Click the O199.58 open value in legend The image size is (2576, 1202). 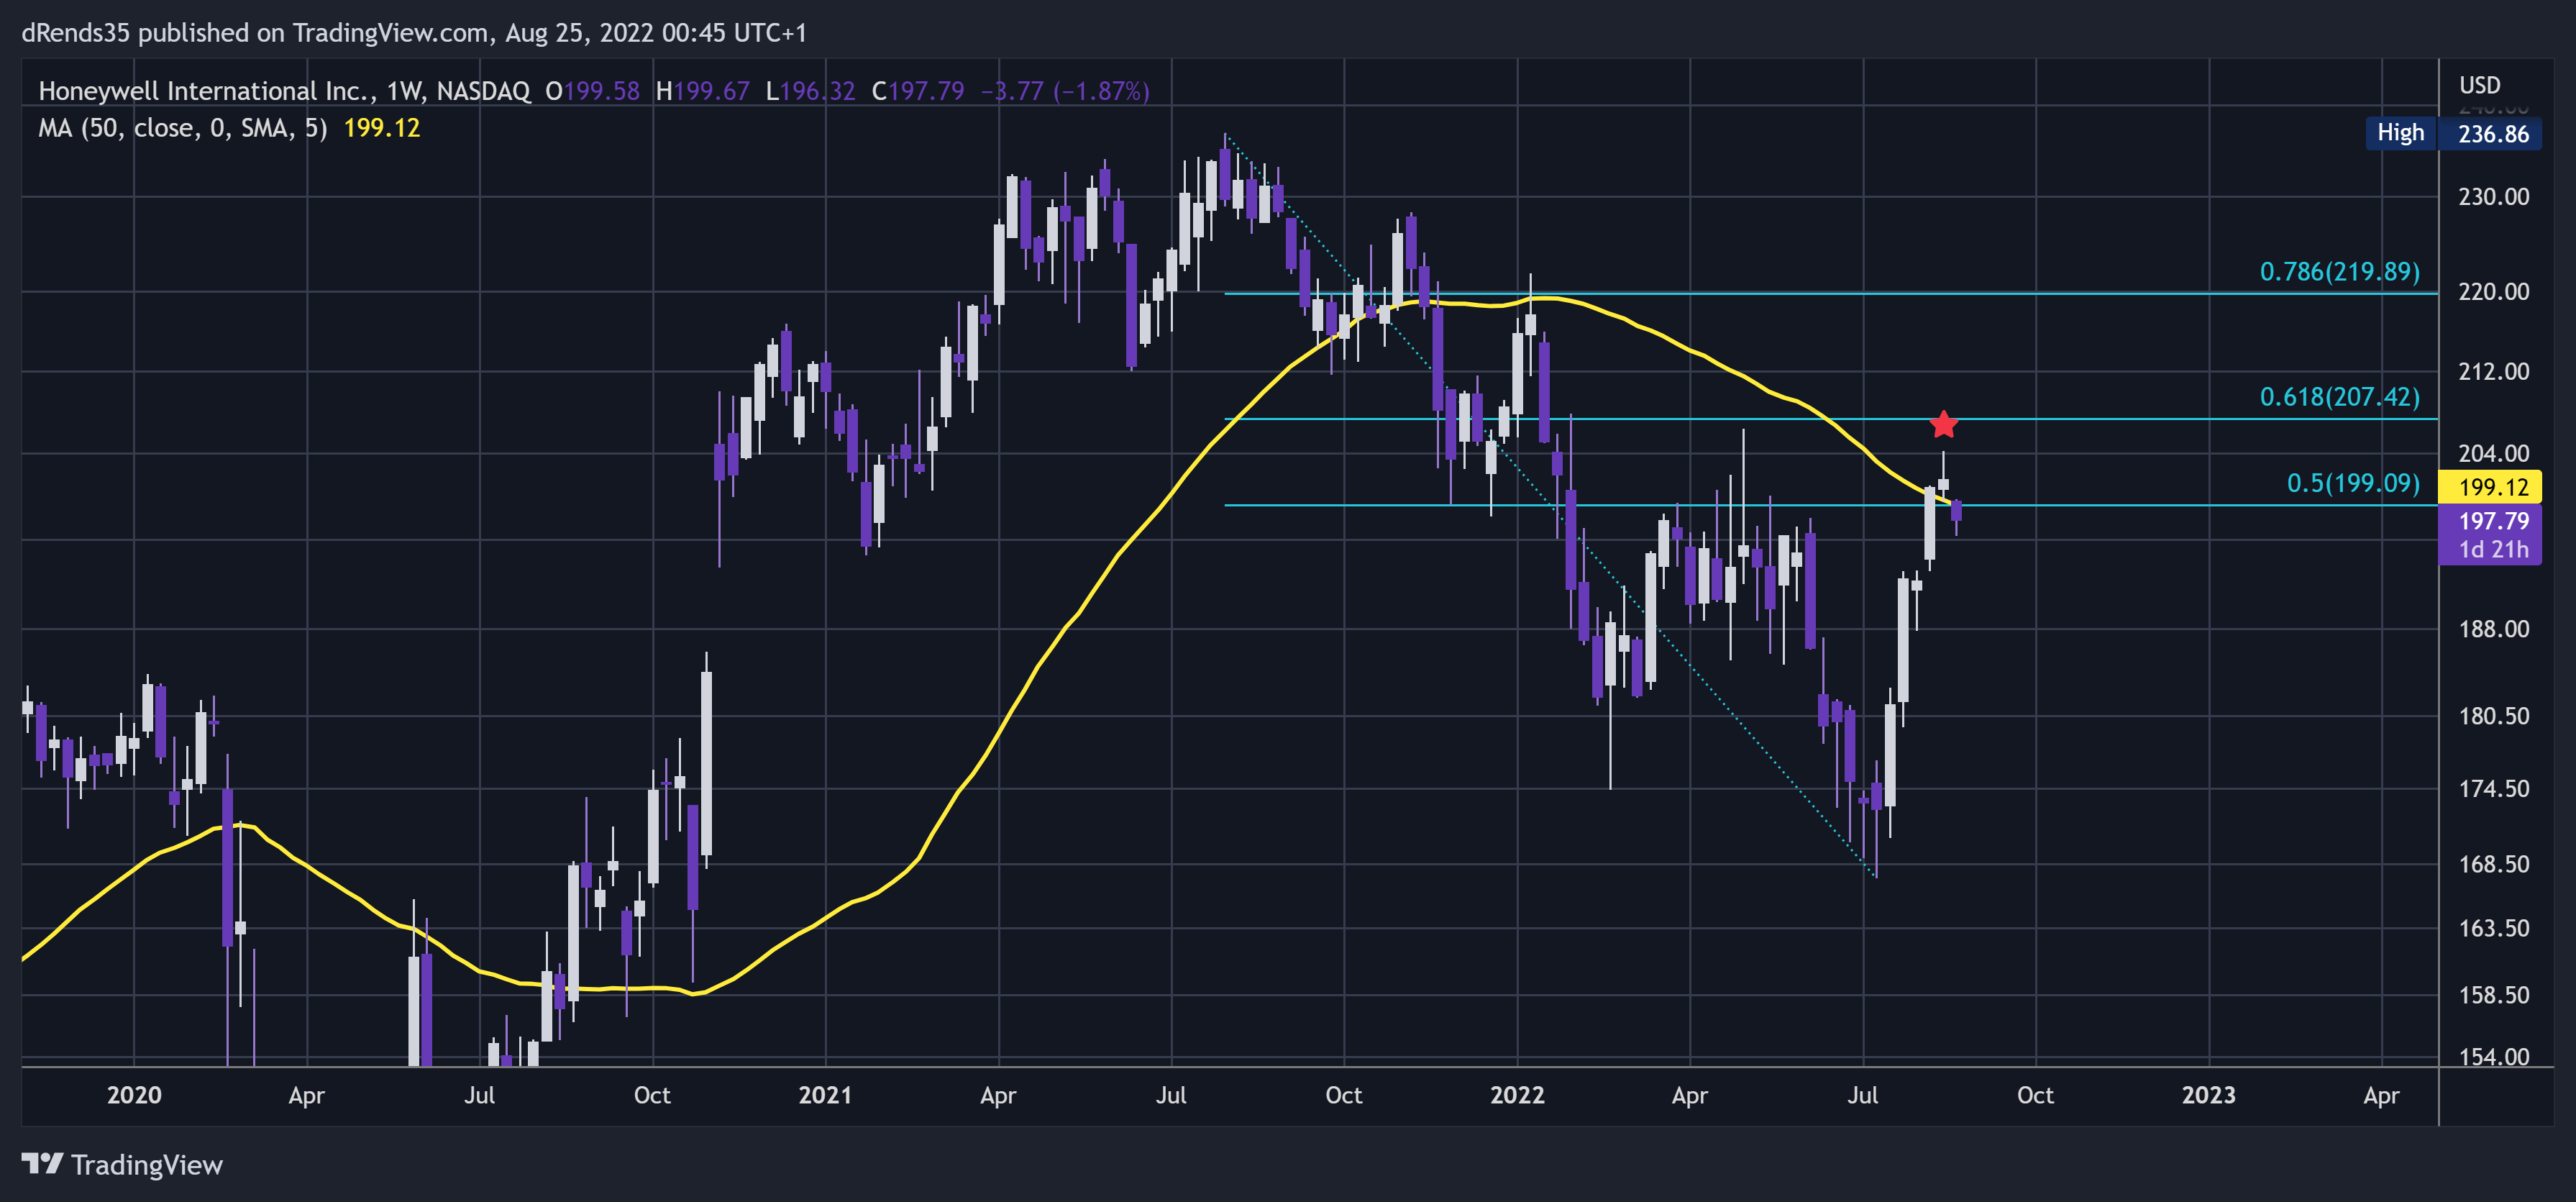coord(592,91)
